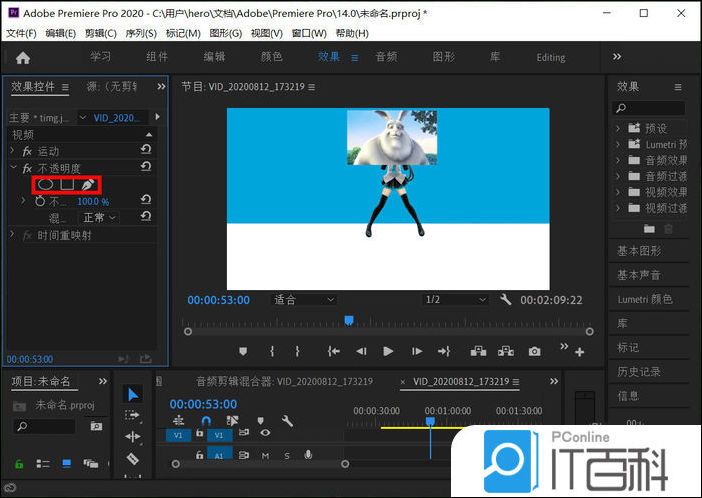
Task: Select the ellipse mask tool under opacity
Action: [x=46, y=185]
